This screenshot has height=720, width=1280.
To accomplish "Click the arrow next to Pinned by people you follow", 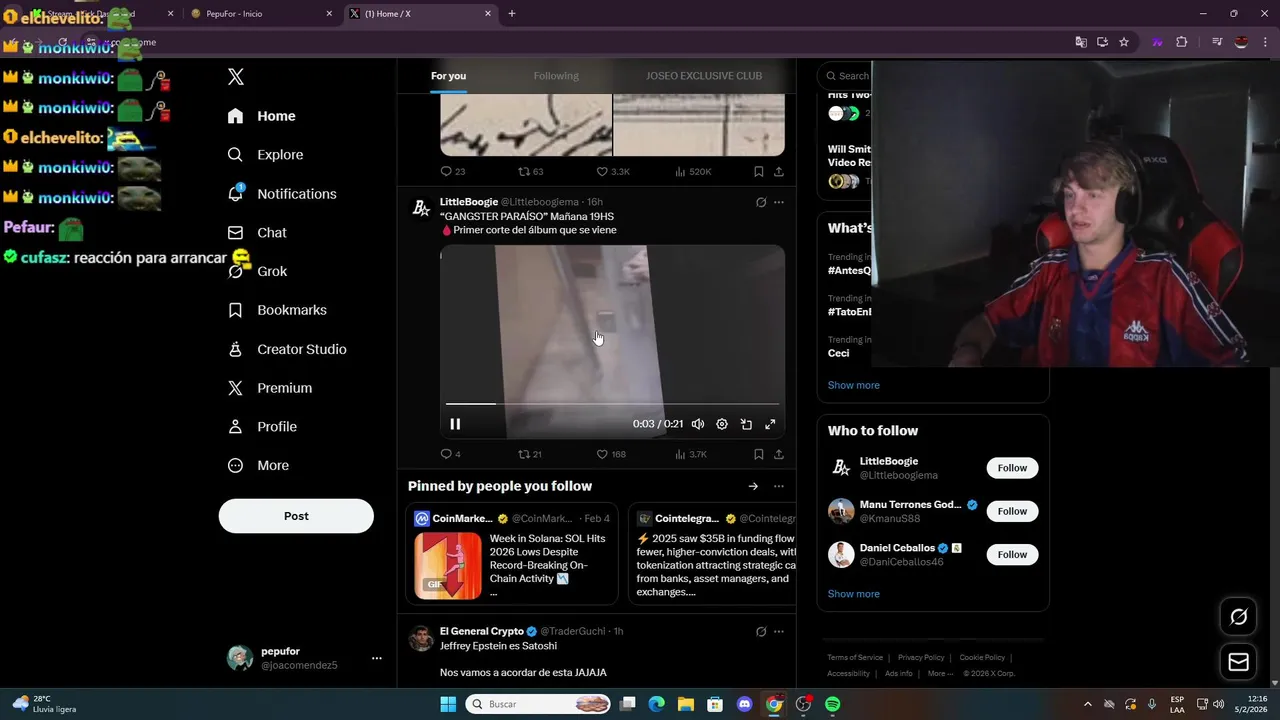I will (753, 486).
